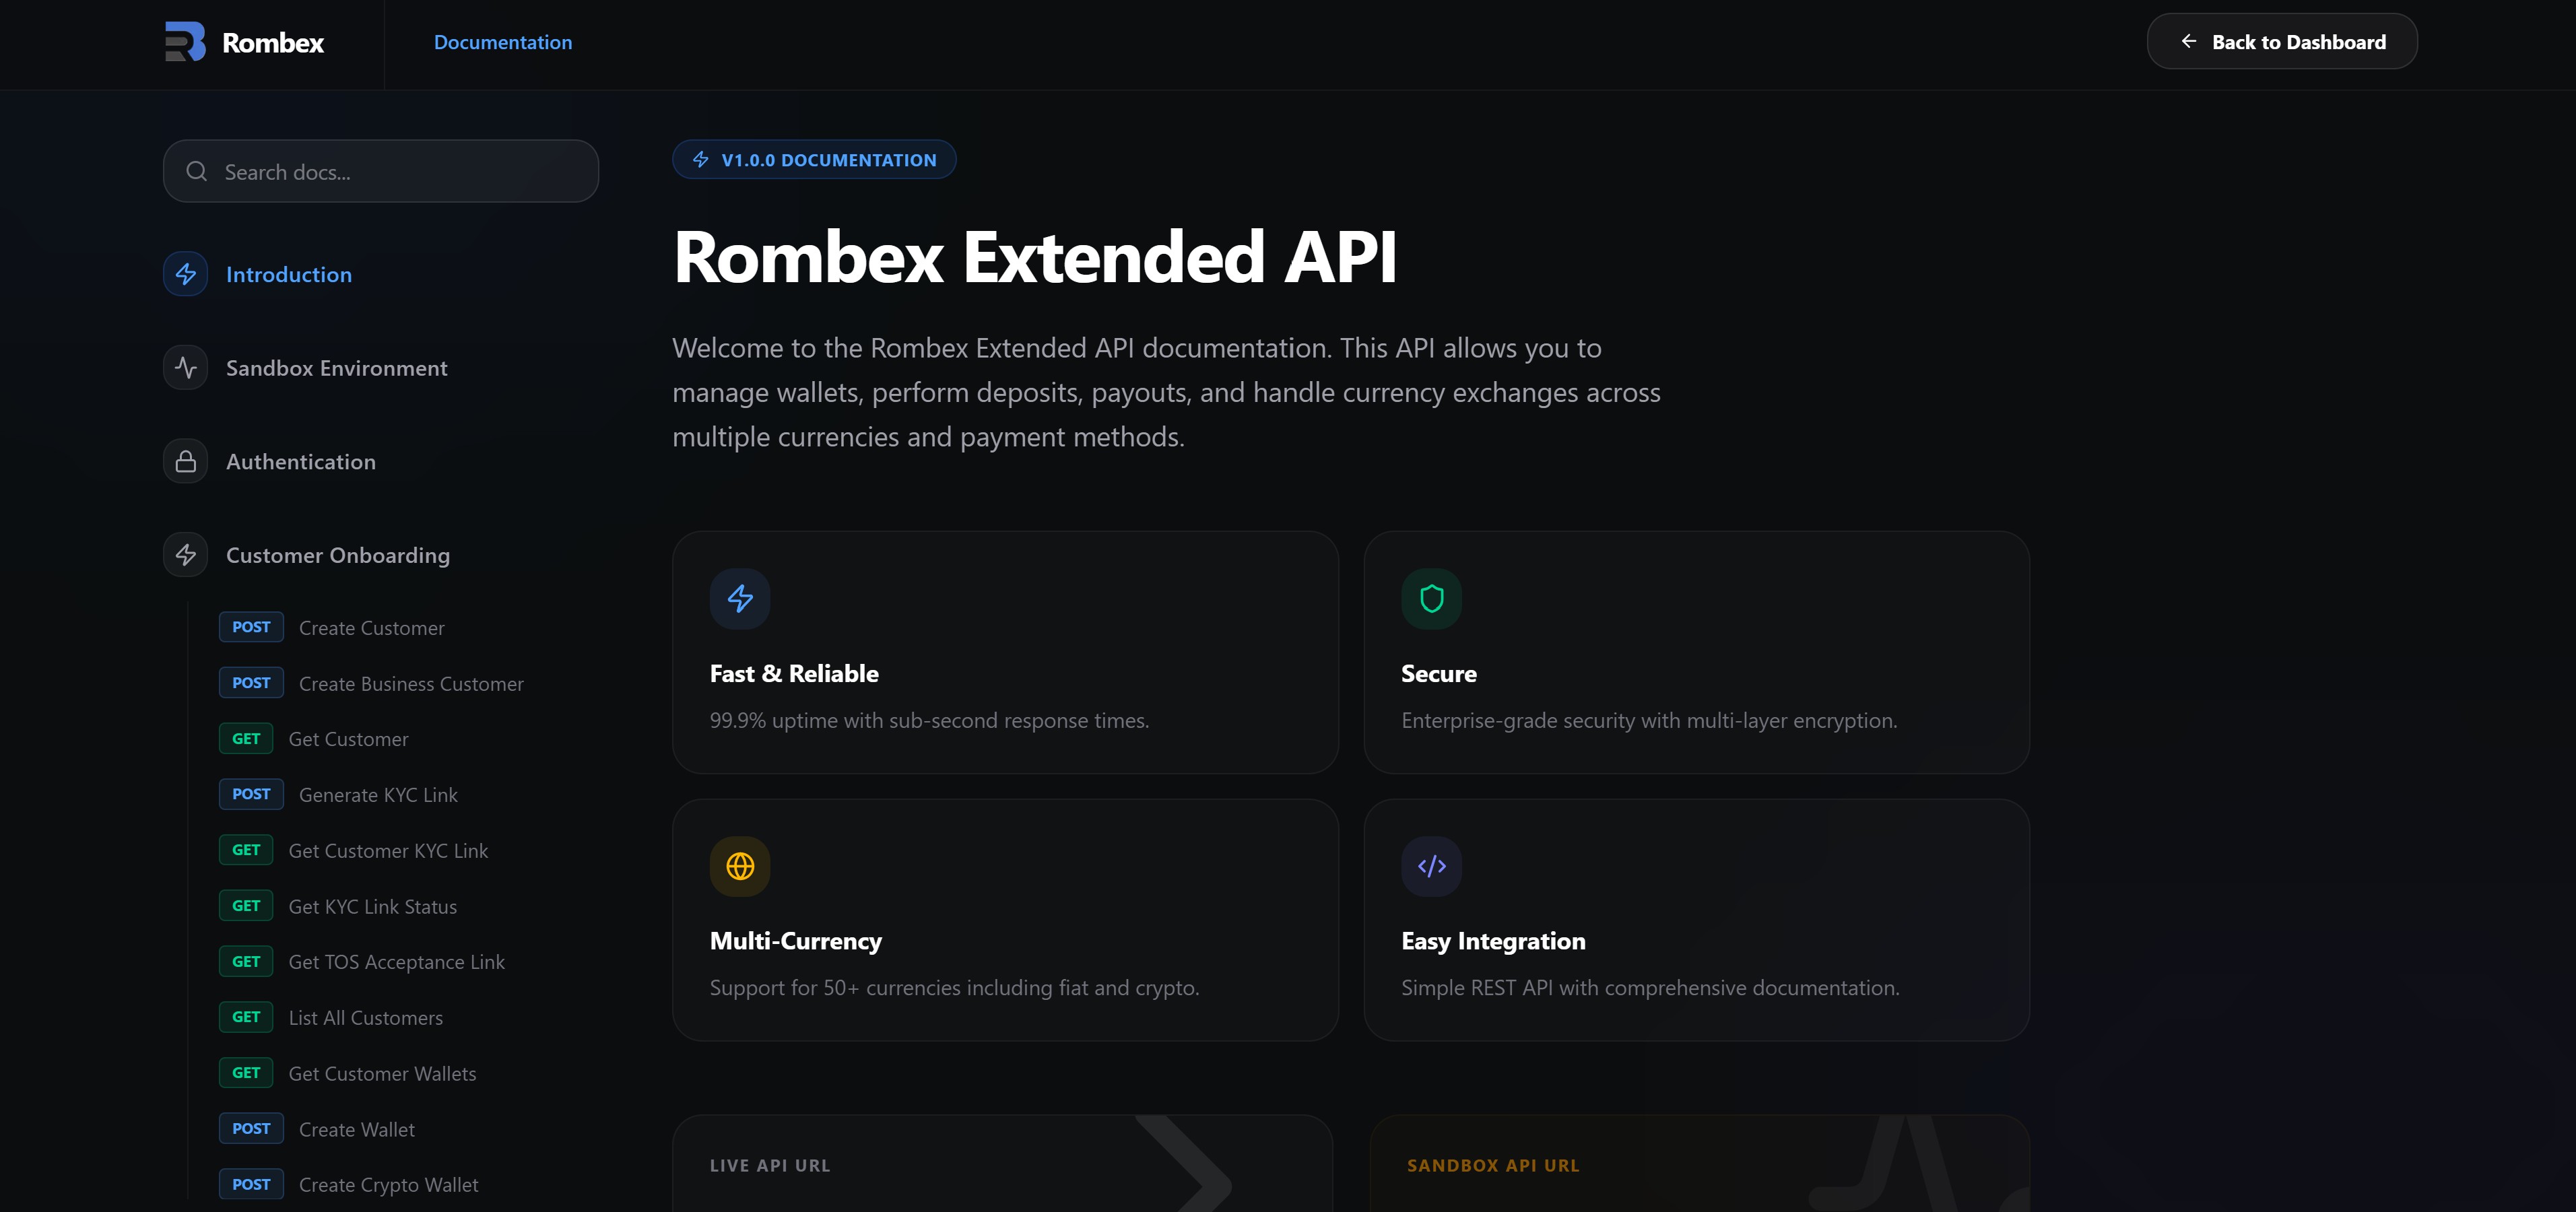Open the Get TOS Acceptance Link endpoint
This screenshot has height=1212, width=2576.
coord(396,962)
